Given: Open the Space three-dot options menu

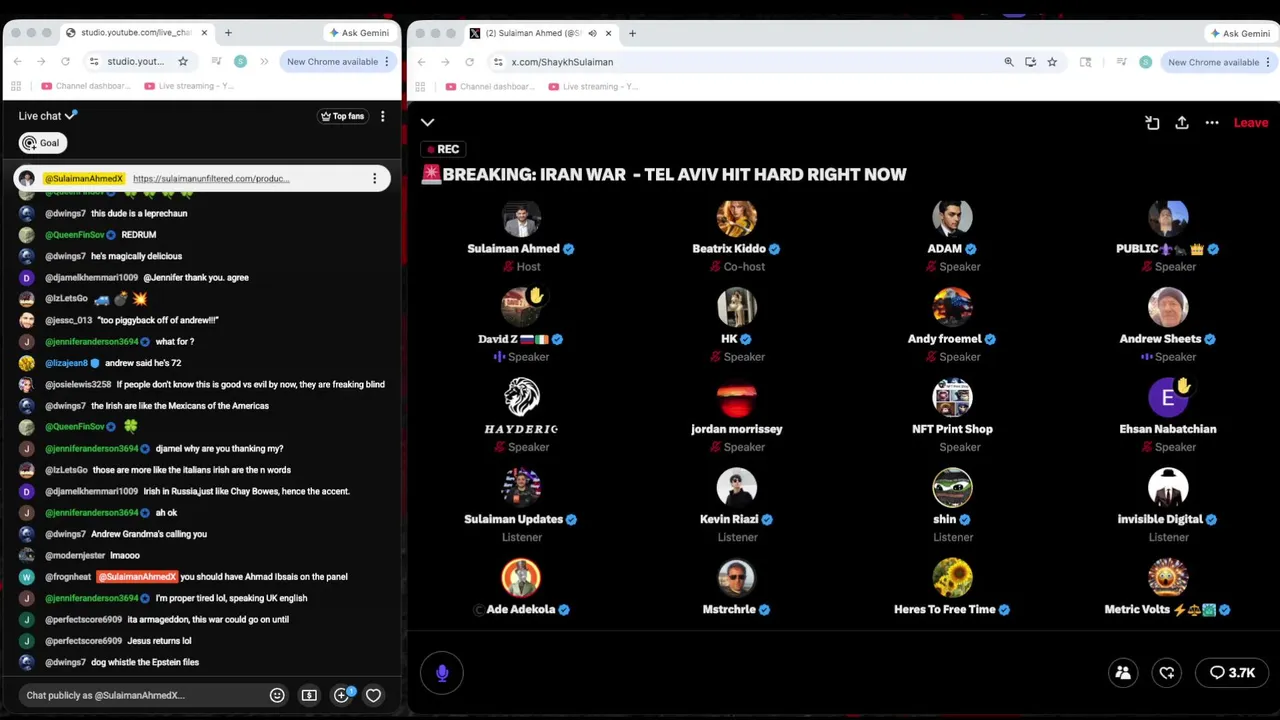Looking at the screenshot, I should pos(1212,122).
